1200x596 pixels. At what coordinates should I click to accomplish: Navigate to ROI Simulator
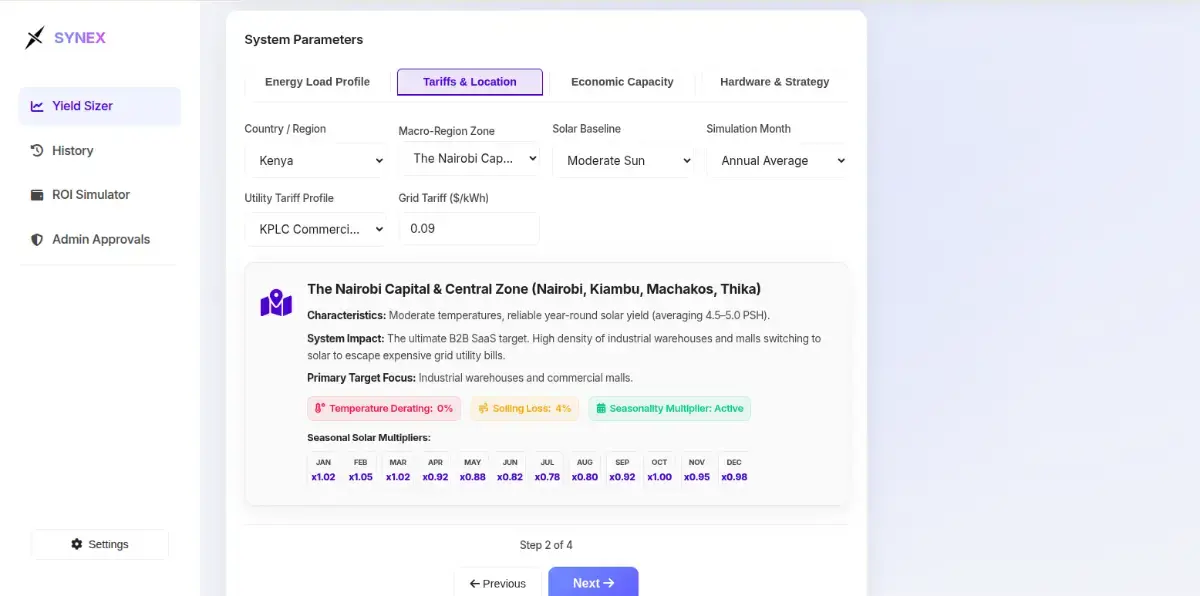[x=99, y=195]
